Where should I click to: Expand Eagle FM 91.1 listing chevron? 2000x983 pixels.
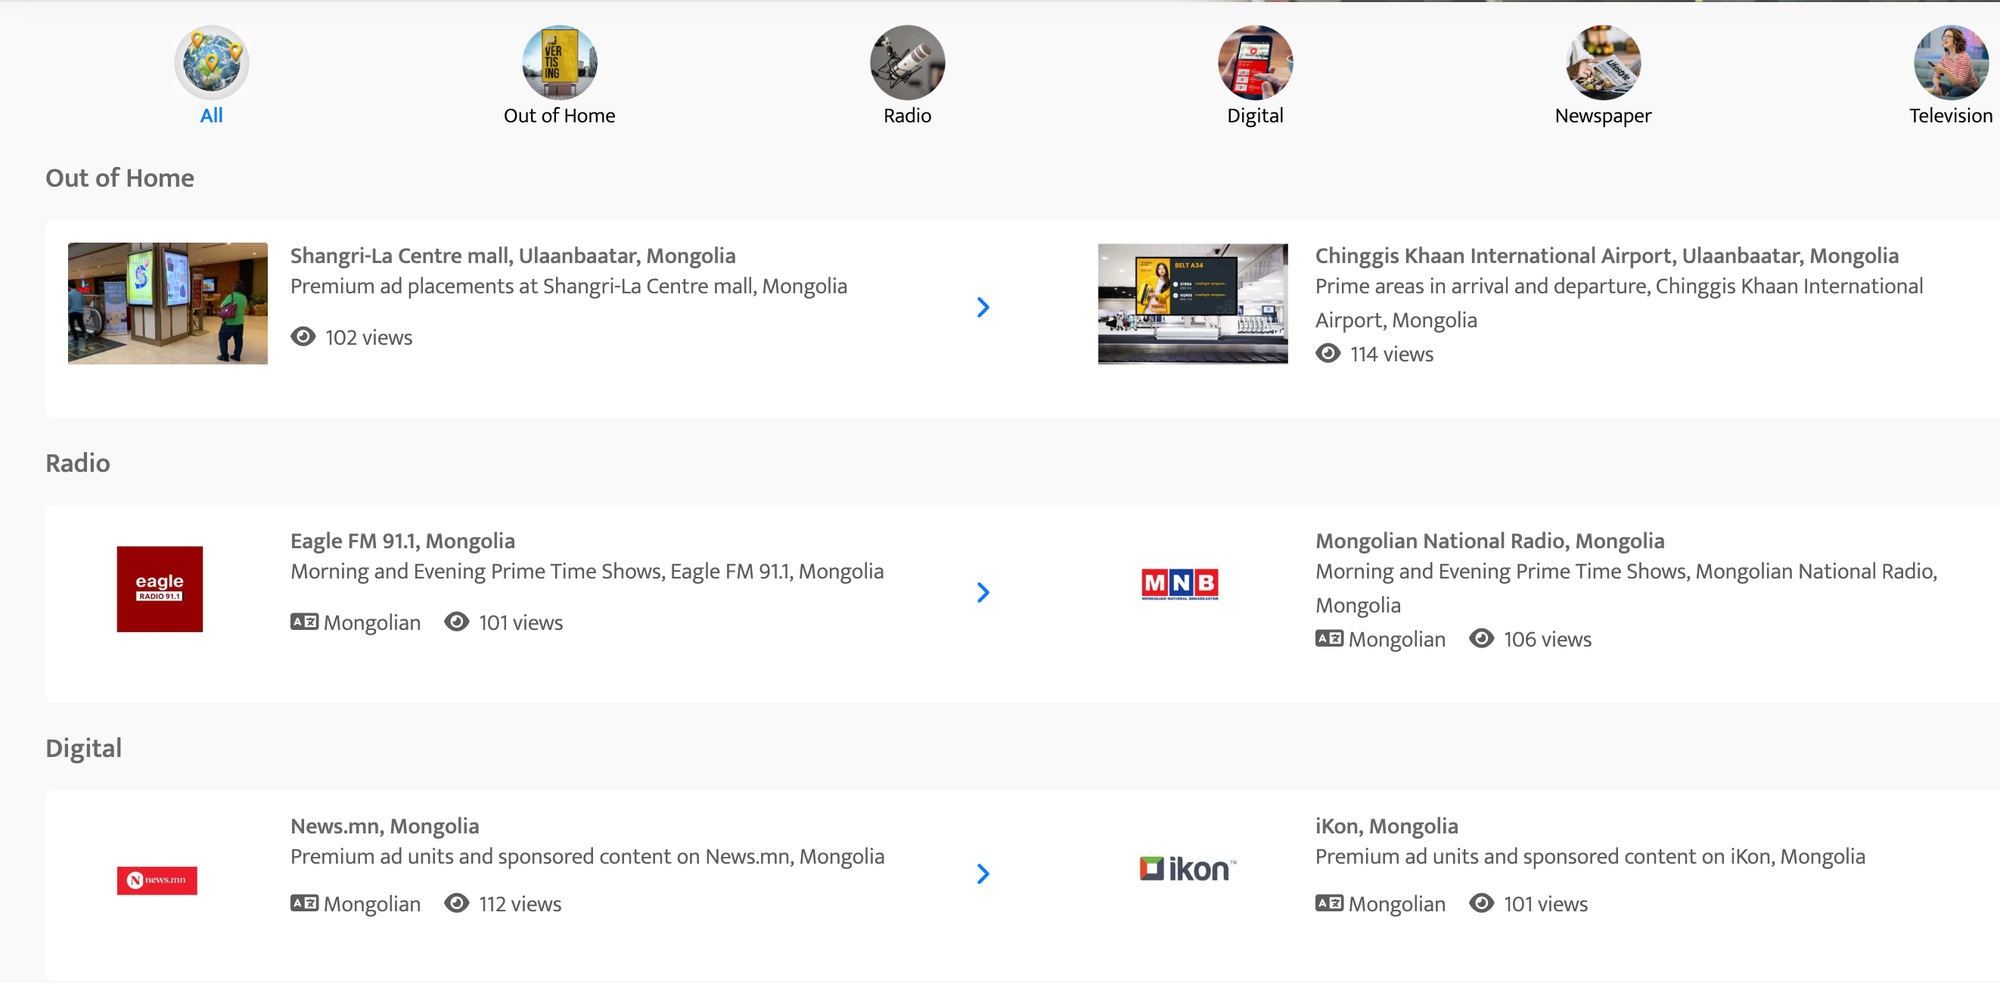point(983,593)
